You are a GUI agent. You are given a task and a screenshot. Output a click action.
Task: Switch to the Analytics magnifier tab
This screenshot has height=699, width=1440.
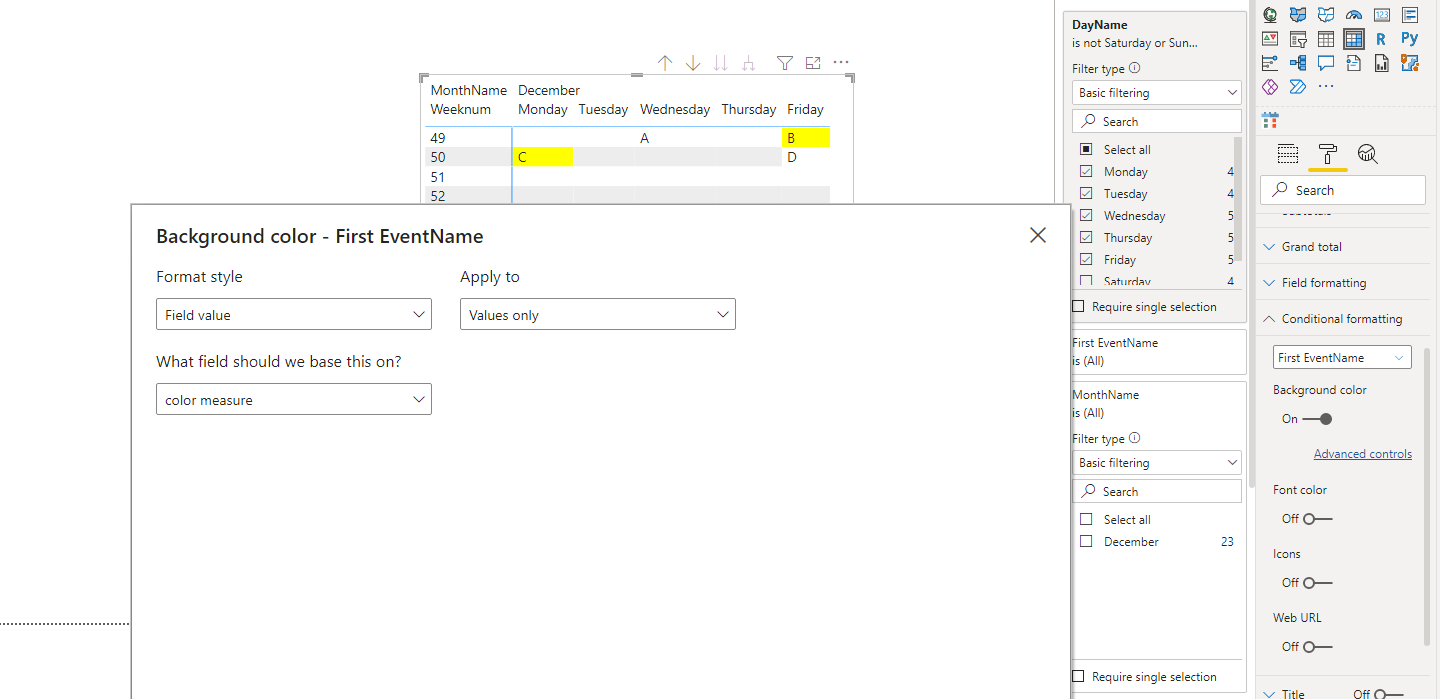[x=1368, y=154]
